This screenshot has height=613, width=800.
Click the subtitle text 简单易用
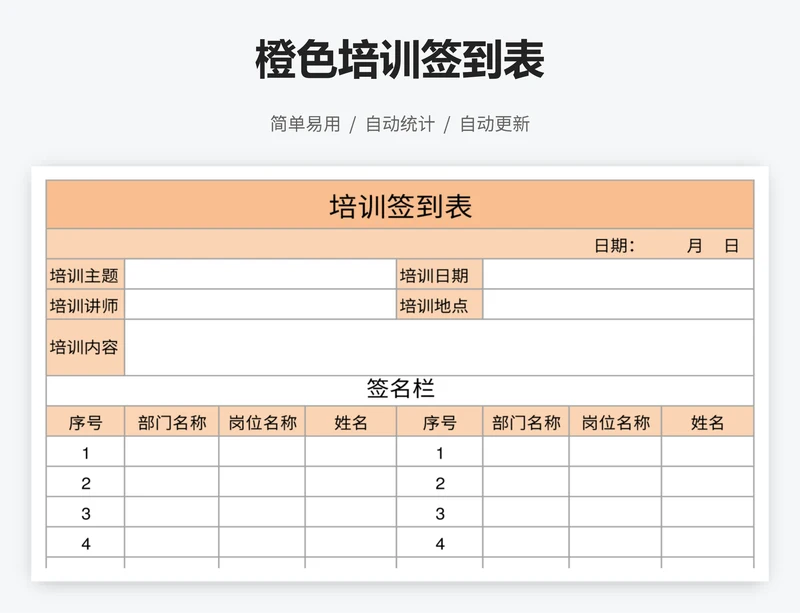(x=305, y=124)
